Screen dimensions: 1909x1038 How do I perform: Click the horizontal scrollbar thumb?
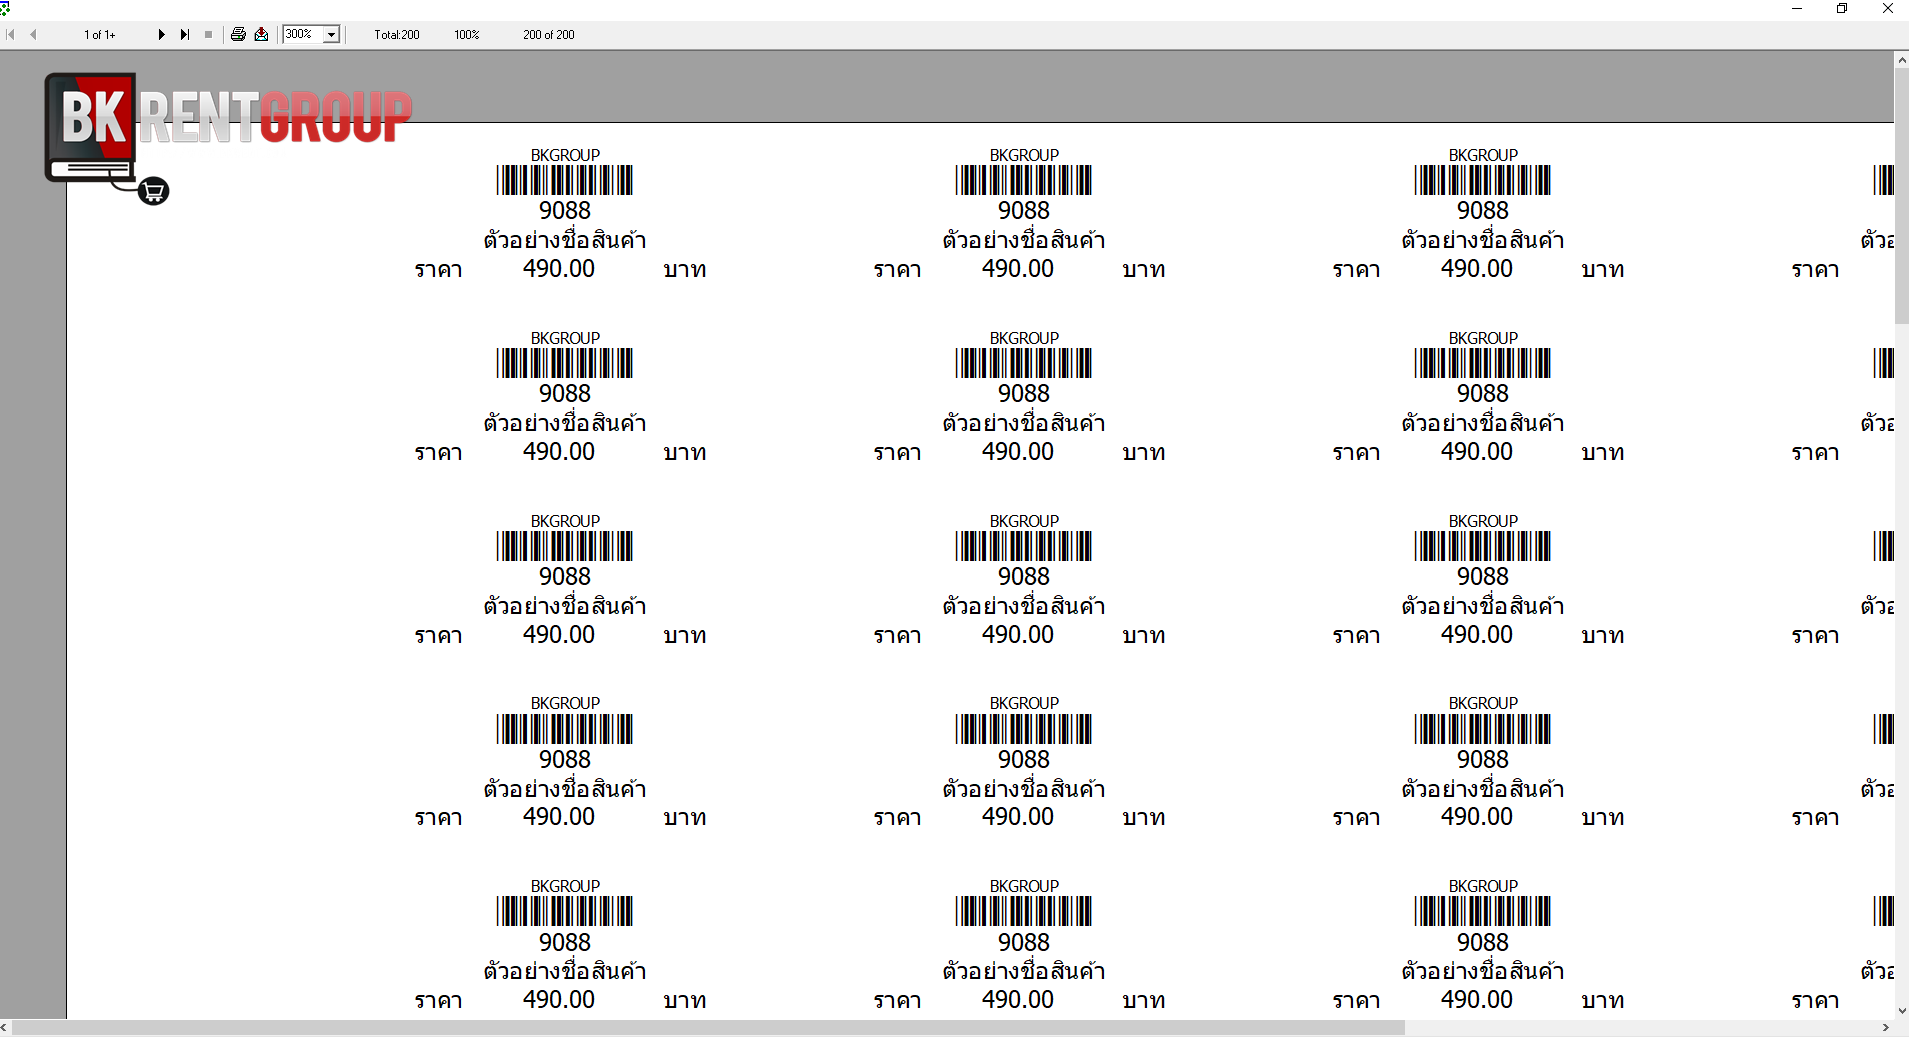pos(708,1028)
